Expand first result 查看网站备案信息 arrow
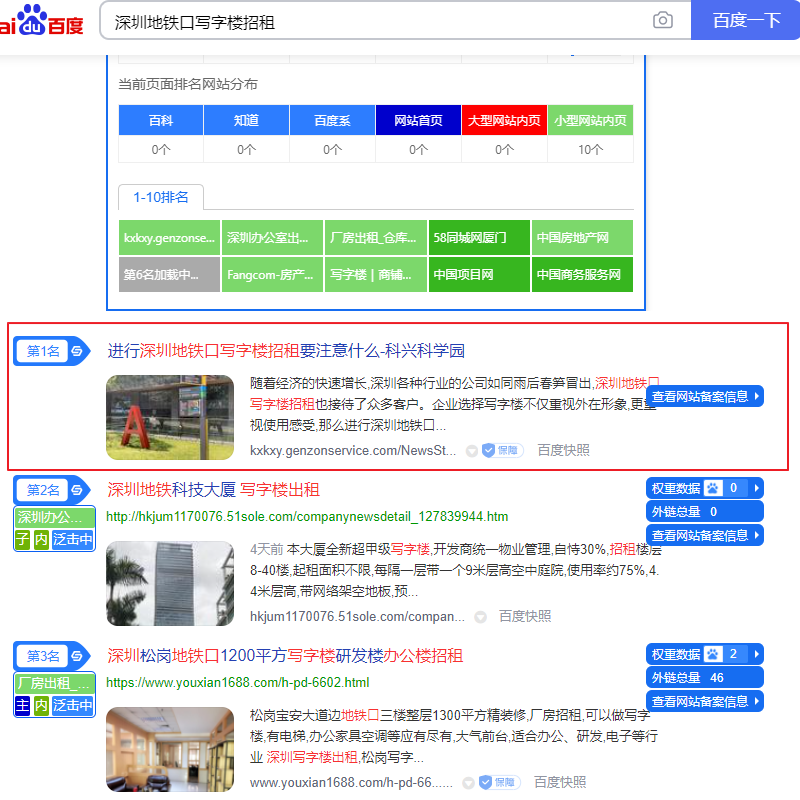 [757, 396]
